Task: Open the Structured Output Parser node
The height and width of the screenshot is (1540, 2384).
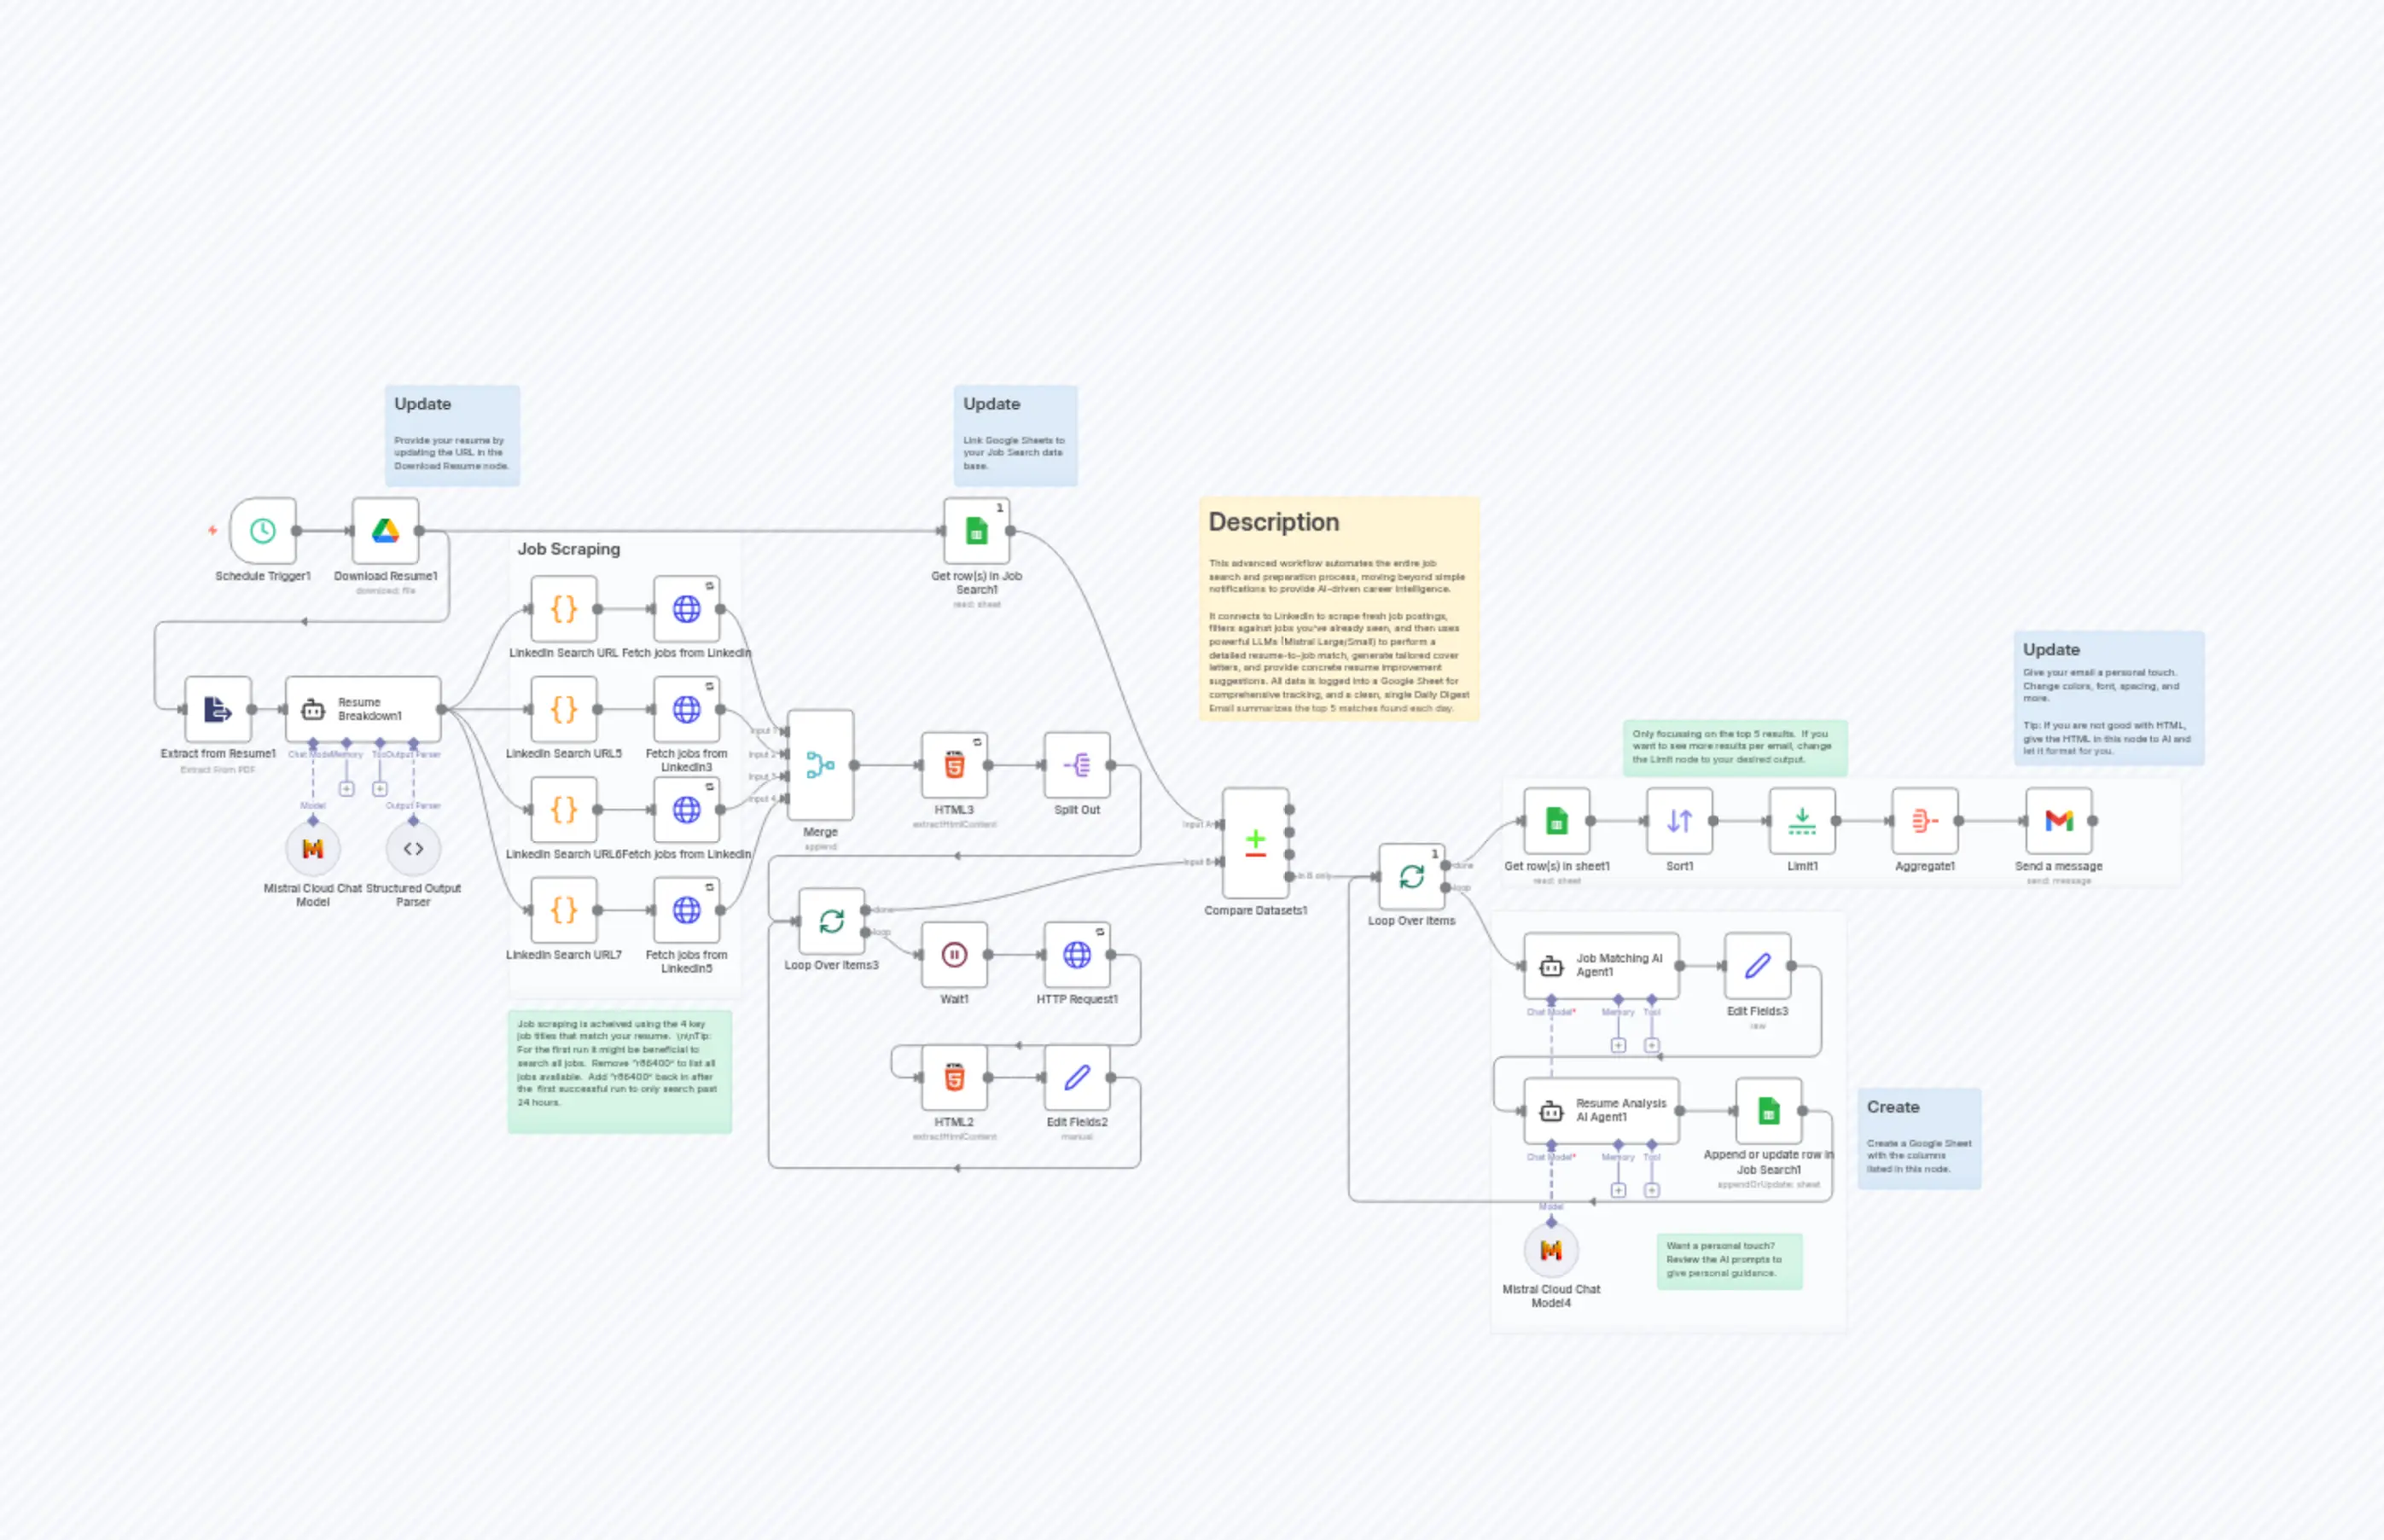Action: coord(414,848)
